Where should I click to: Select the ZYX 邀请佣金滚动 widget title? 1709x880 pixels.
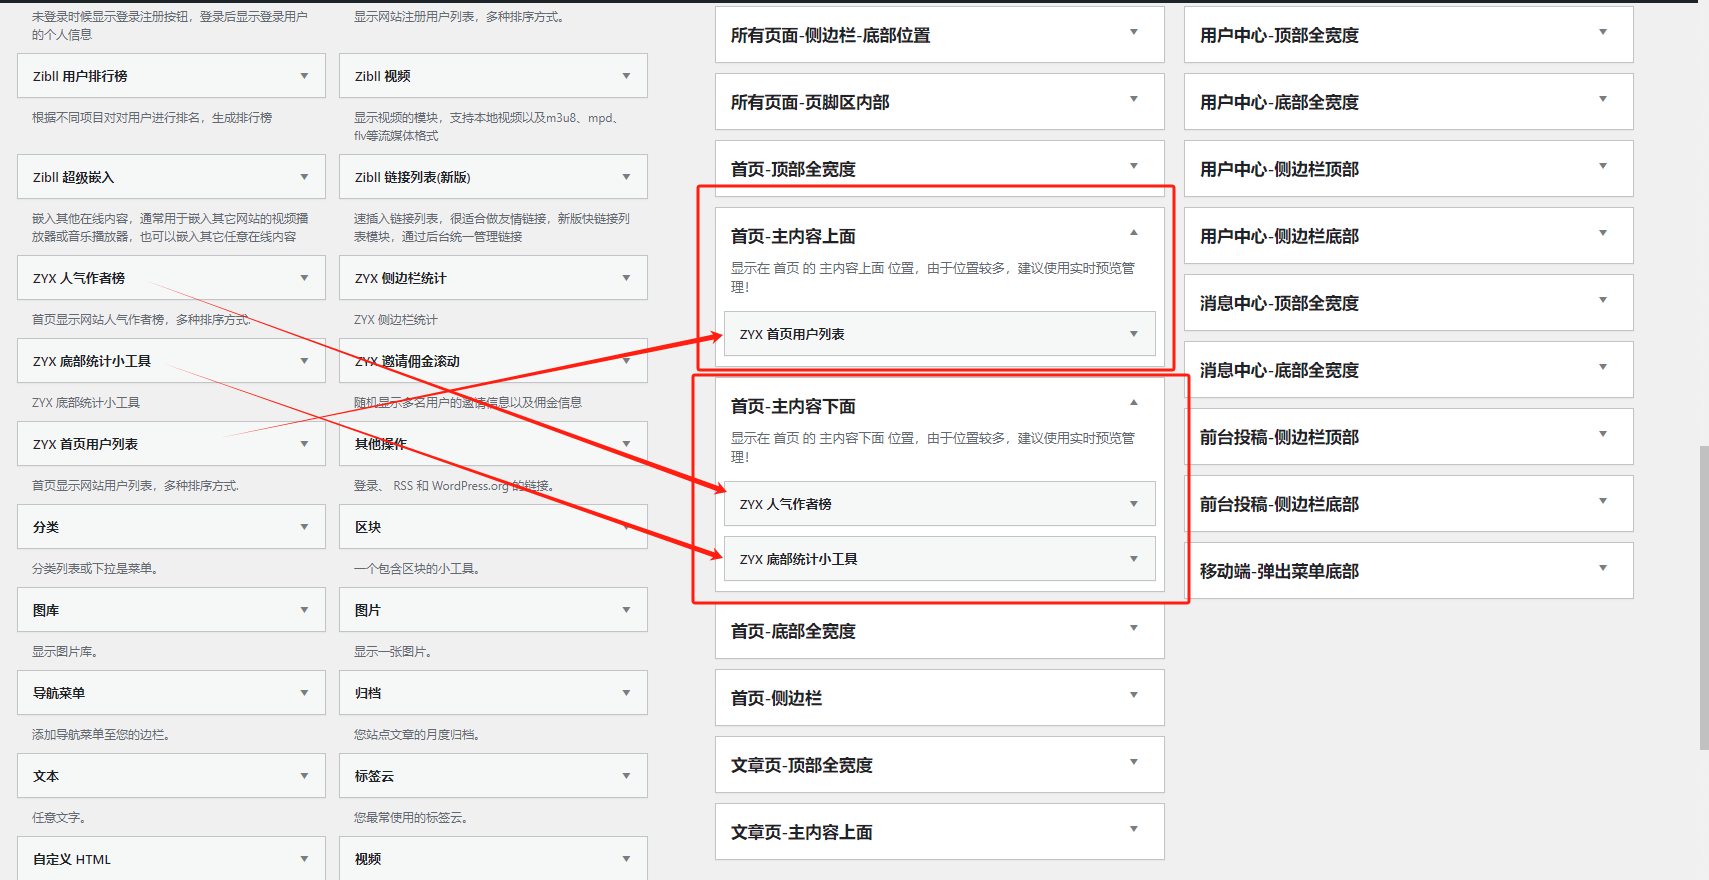(x=407, y=361)
